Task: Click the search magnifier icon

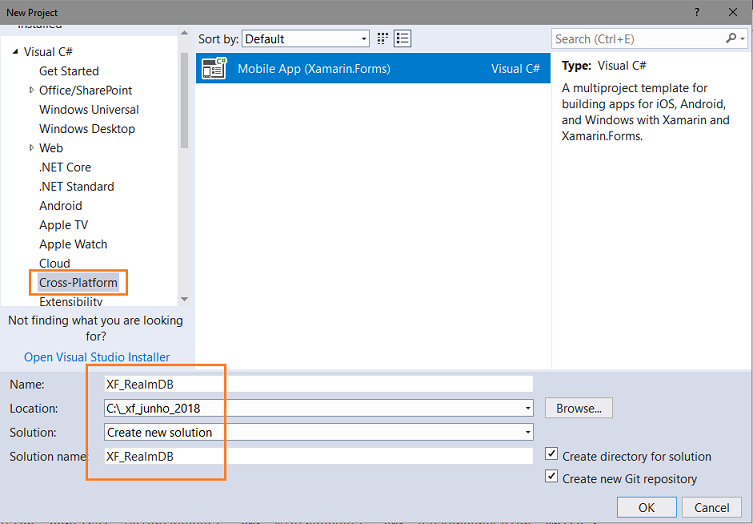Action: pyautogui.click(x=730, y=38)
